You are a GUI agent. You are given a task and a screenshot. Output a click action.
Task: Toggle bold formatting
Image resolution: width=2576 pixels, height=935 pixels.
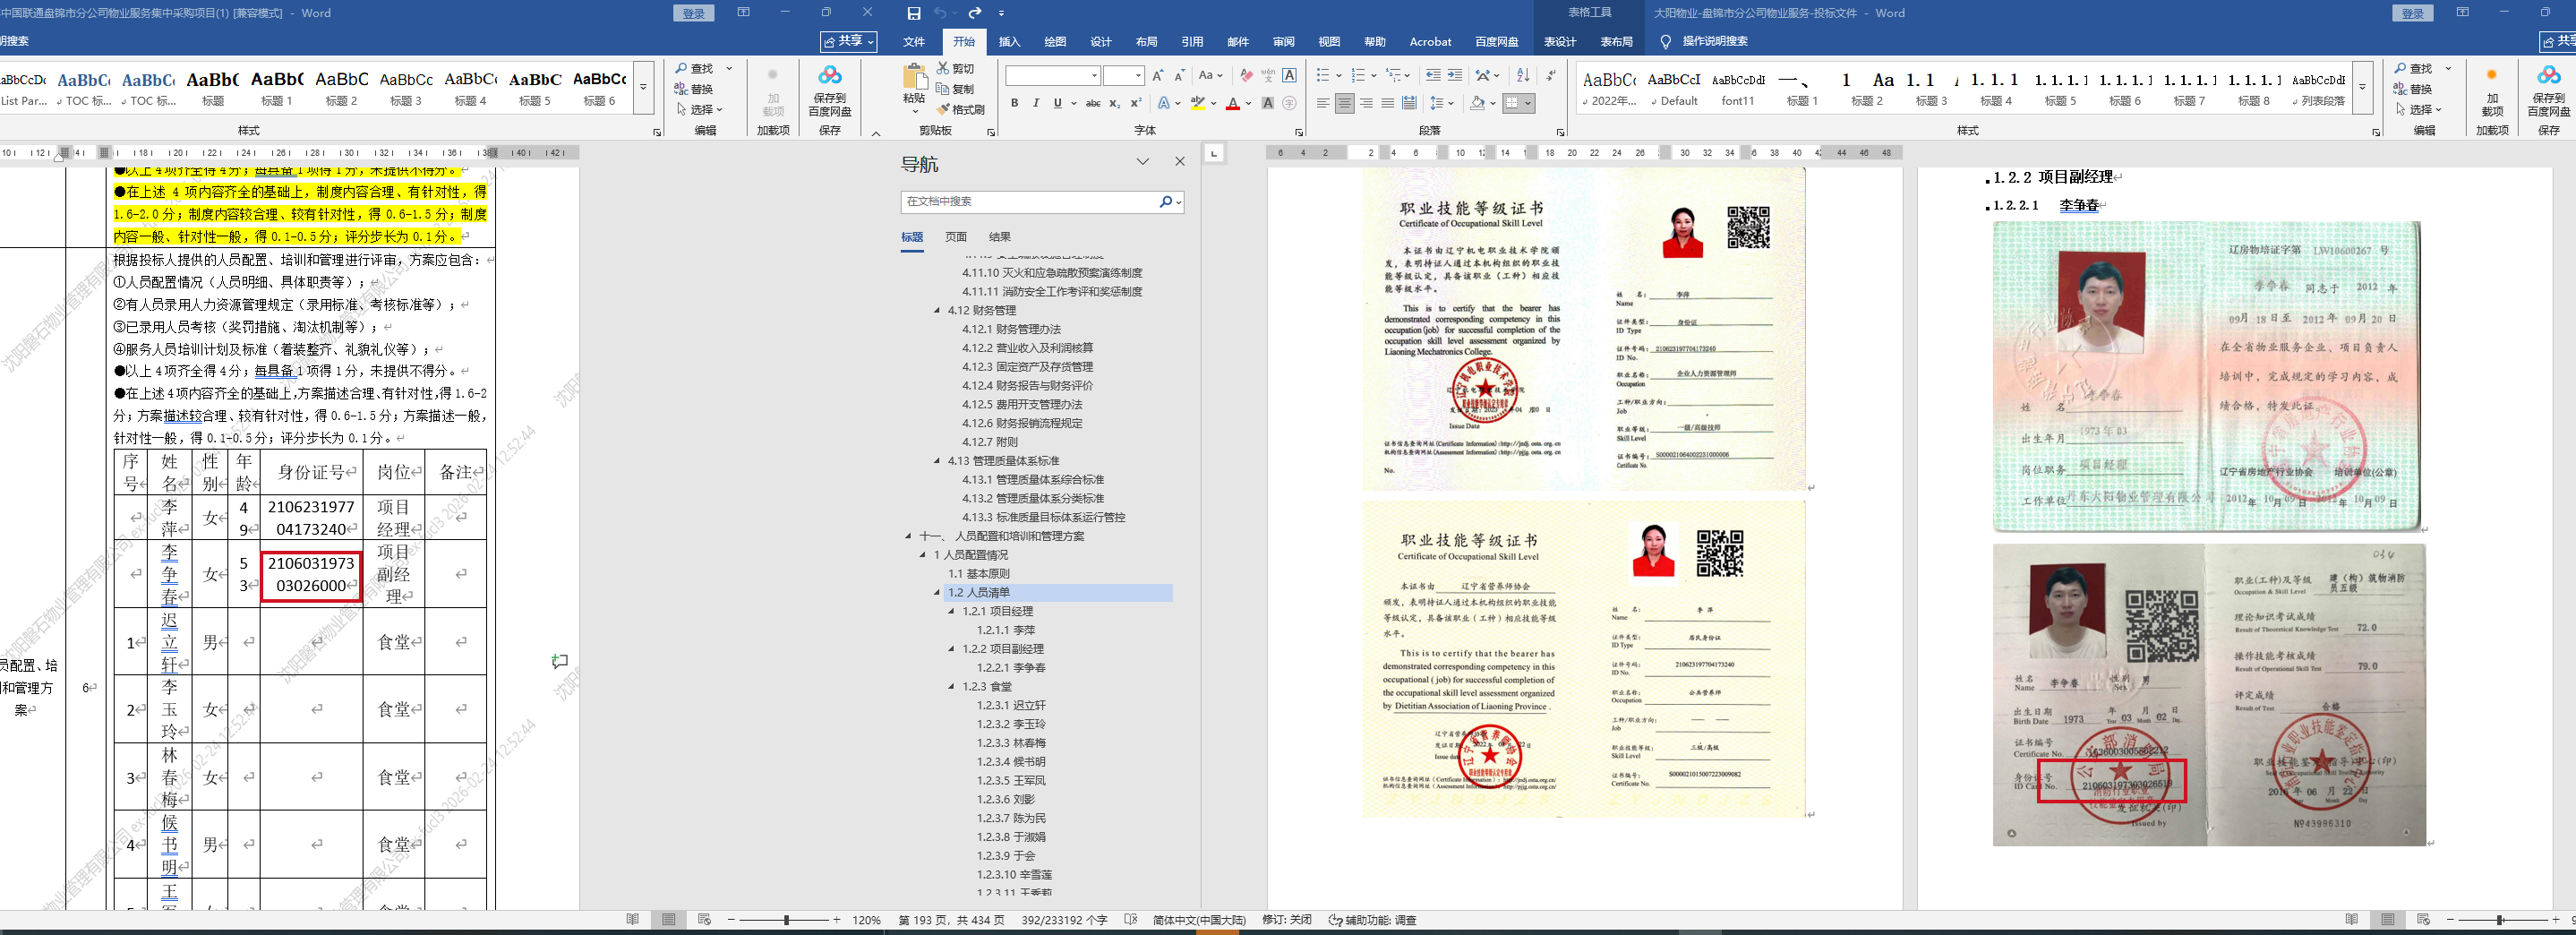(1014, 103)
